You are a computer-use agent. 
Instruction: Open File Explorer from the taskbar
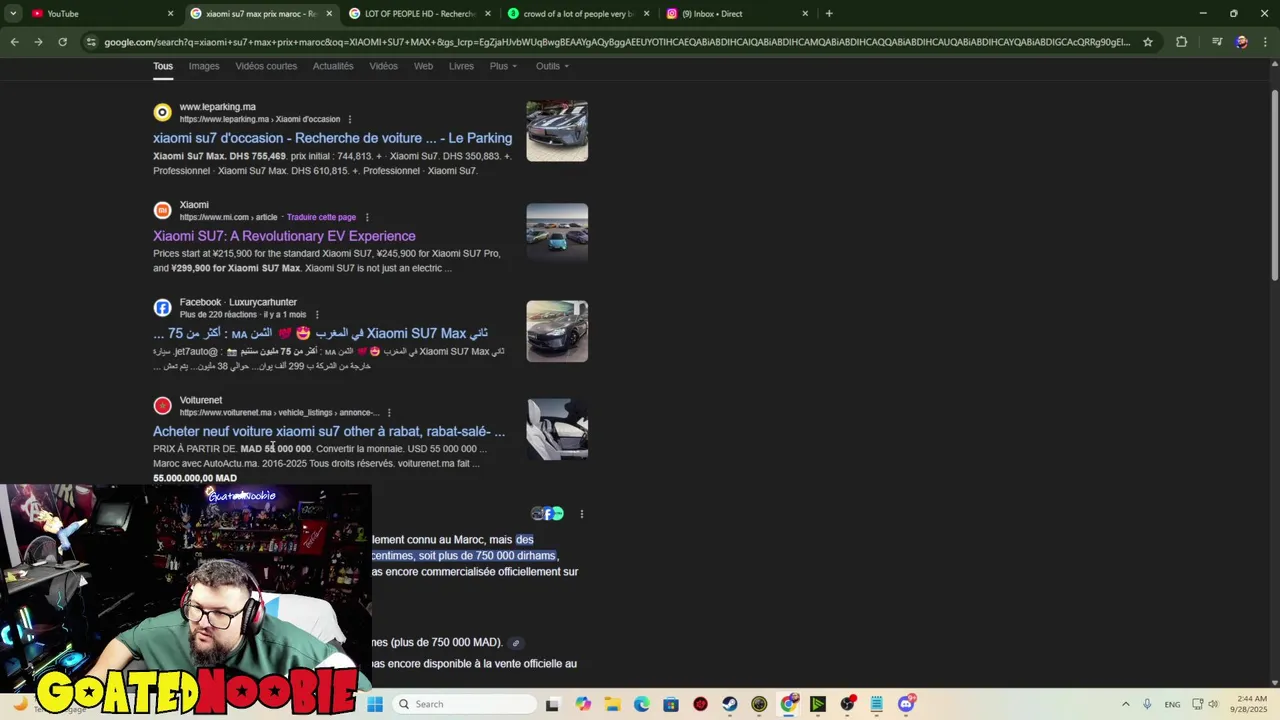(612, 704)
